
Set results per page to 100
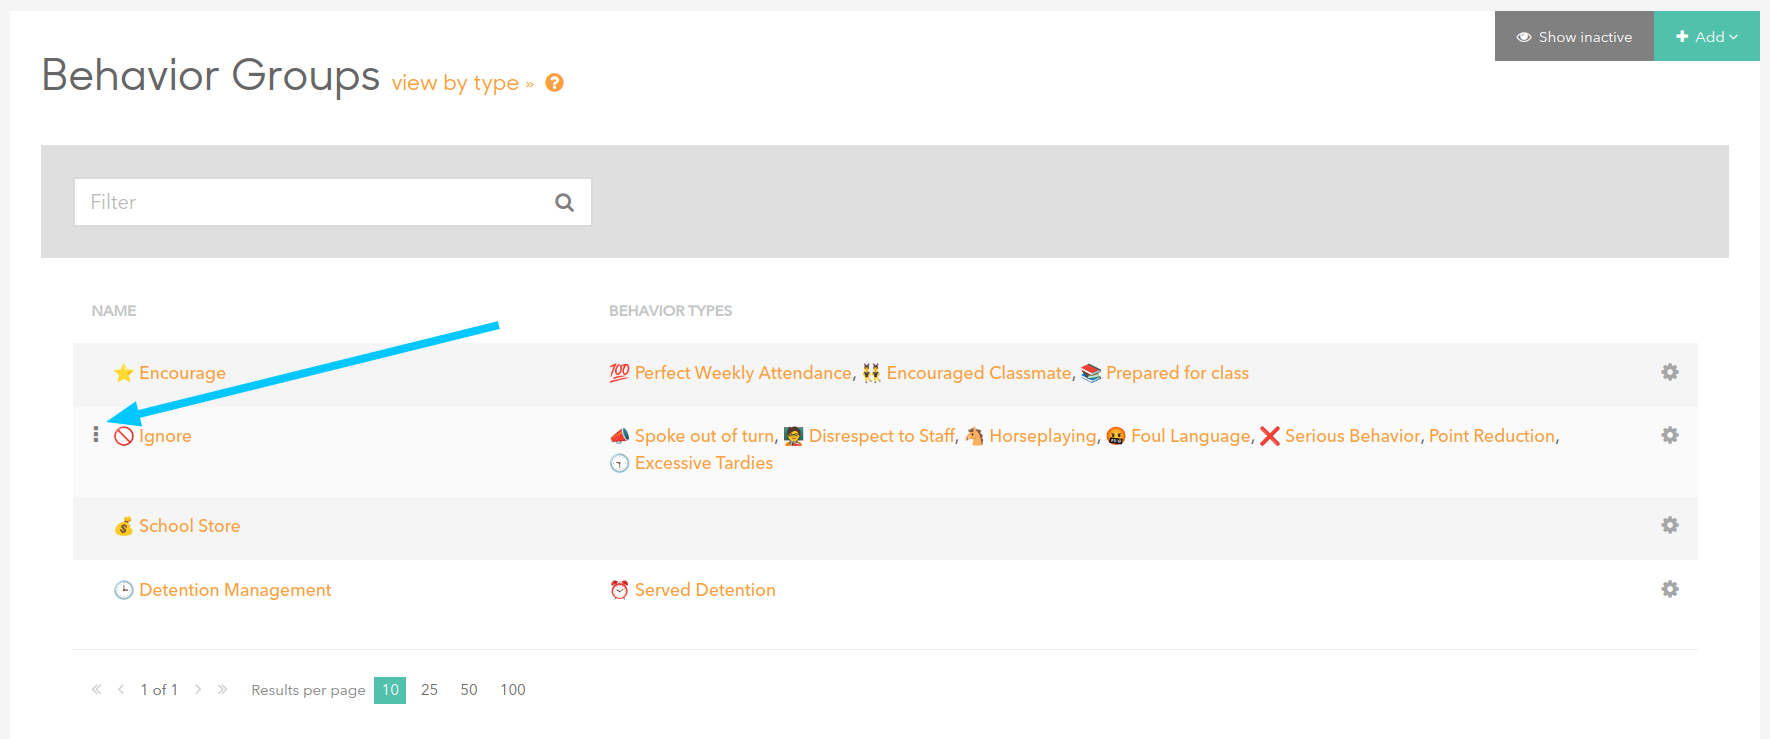click(x=513, y=690)
